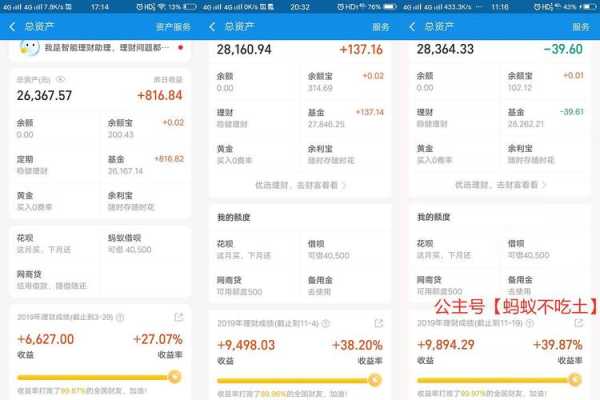Click share icon next to 截止到3-20 results

[x=178, y=317]
